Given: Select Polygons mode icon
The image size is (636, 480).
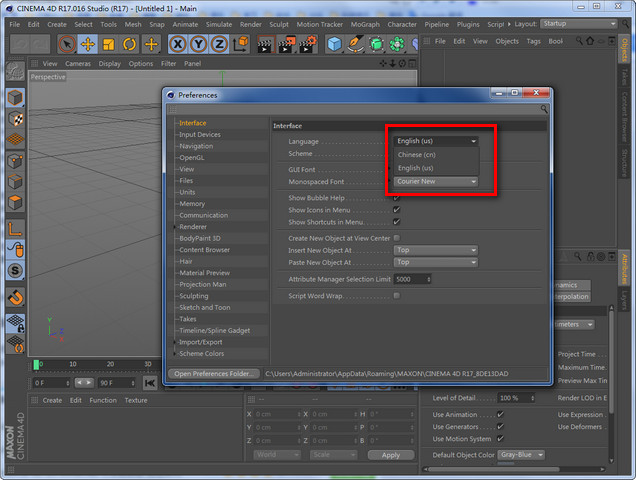Looking at the screenshot, I should pos(15,202).
